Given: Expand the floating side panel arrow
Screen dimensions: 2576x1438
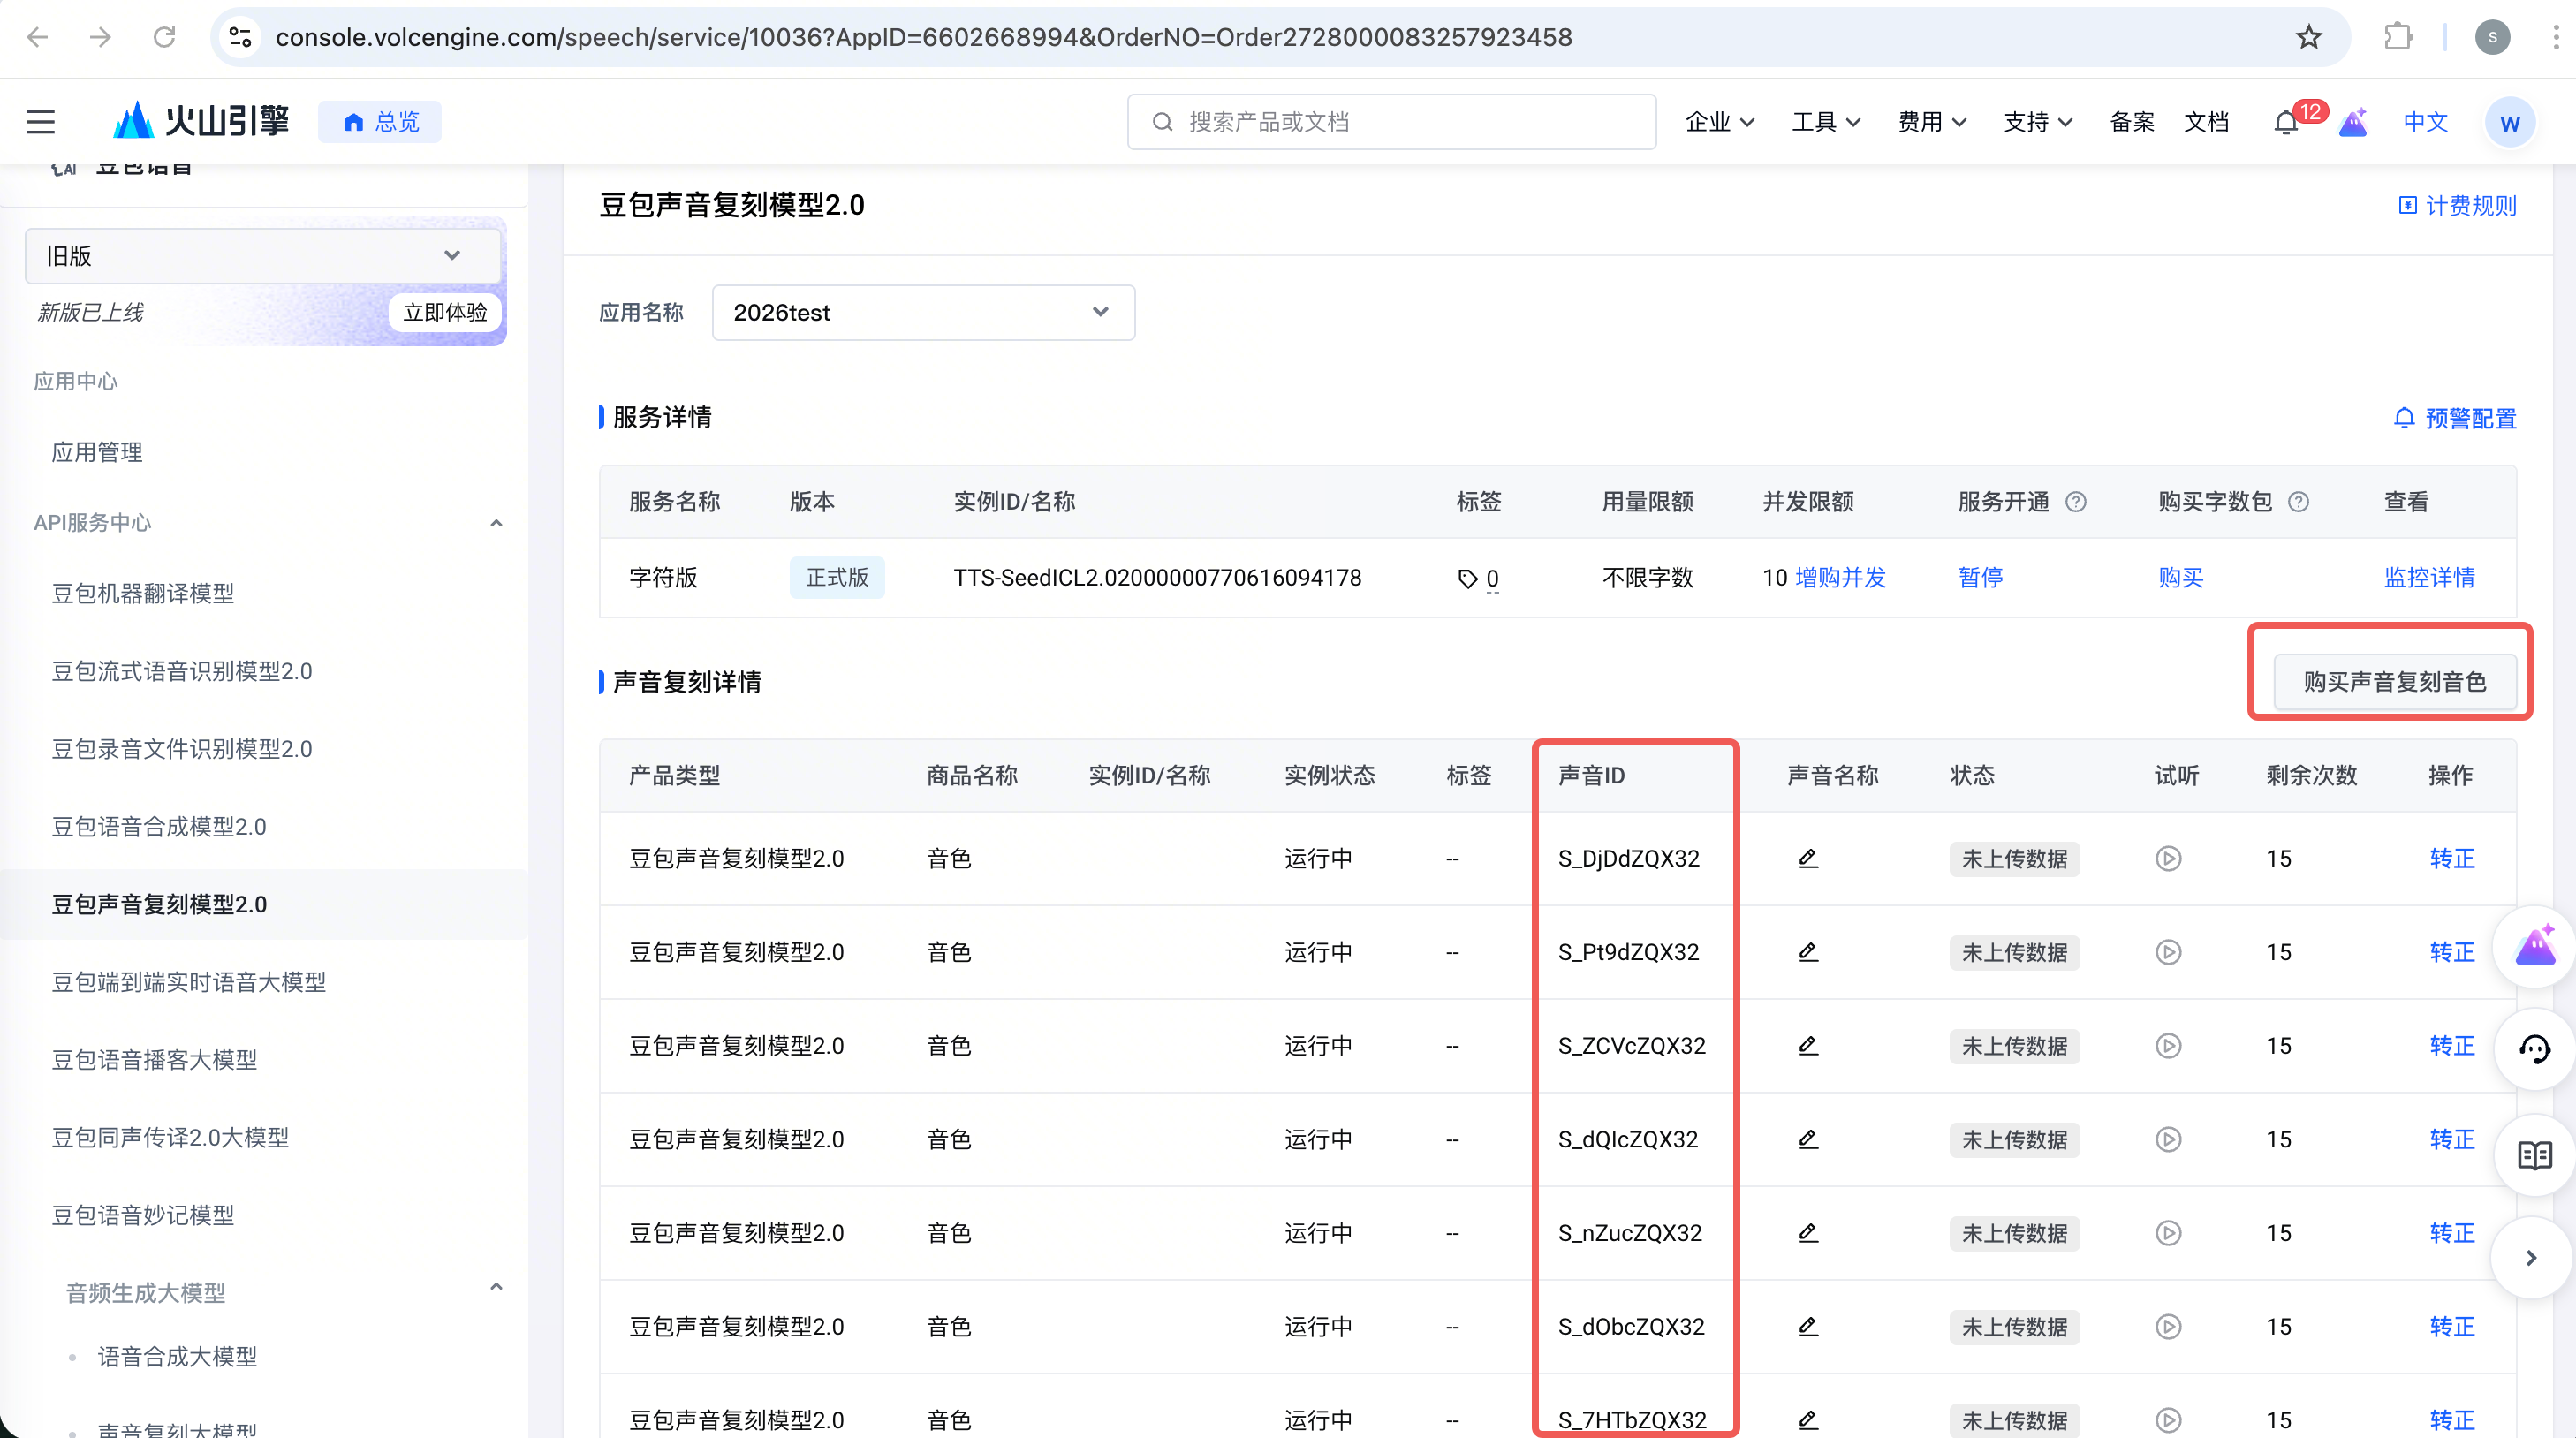Looking at the screenshot, I should pos(2531,1258).
